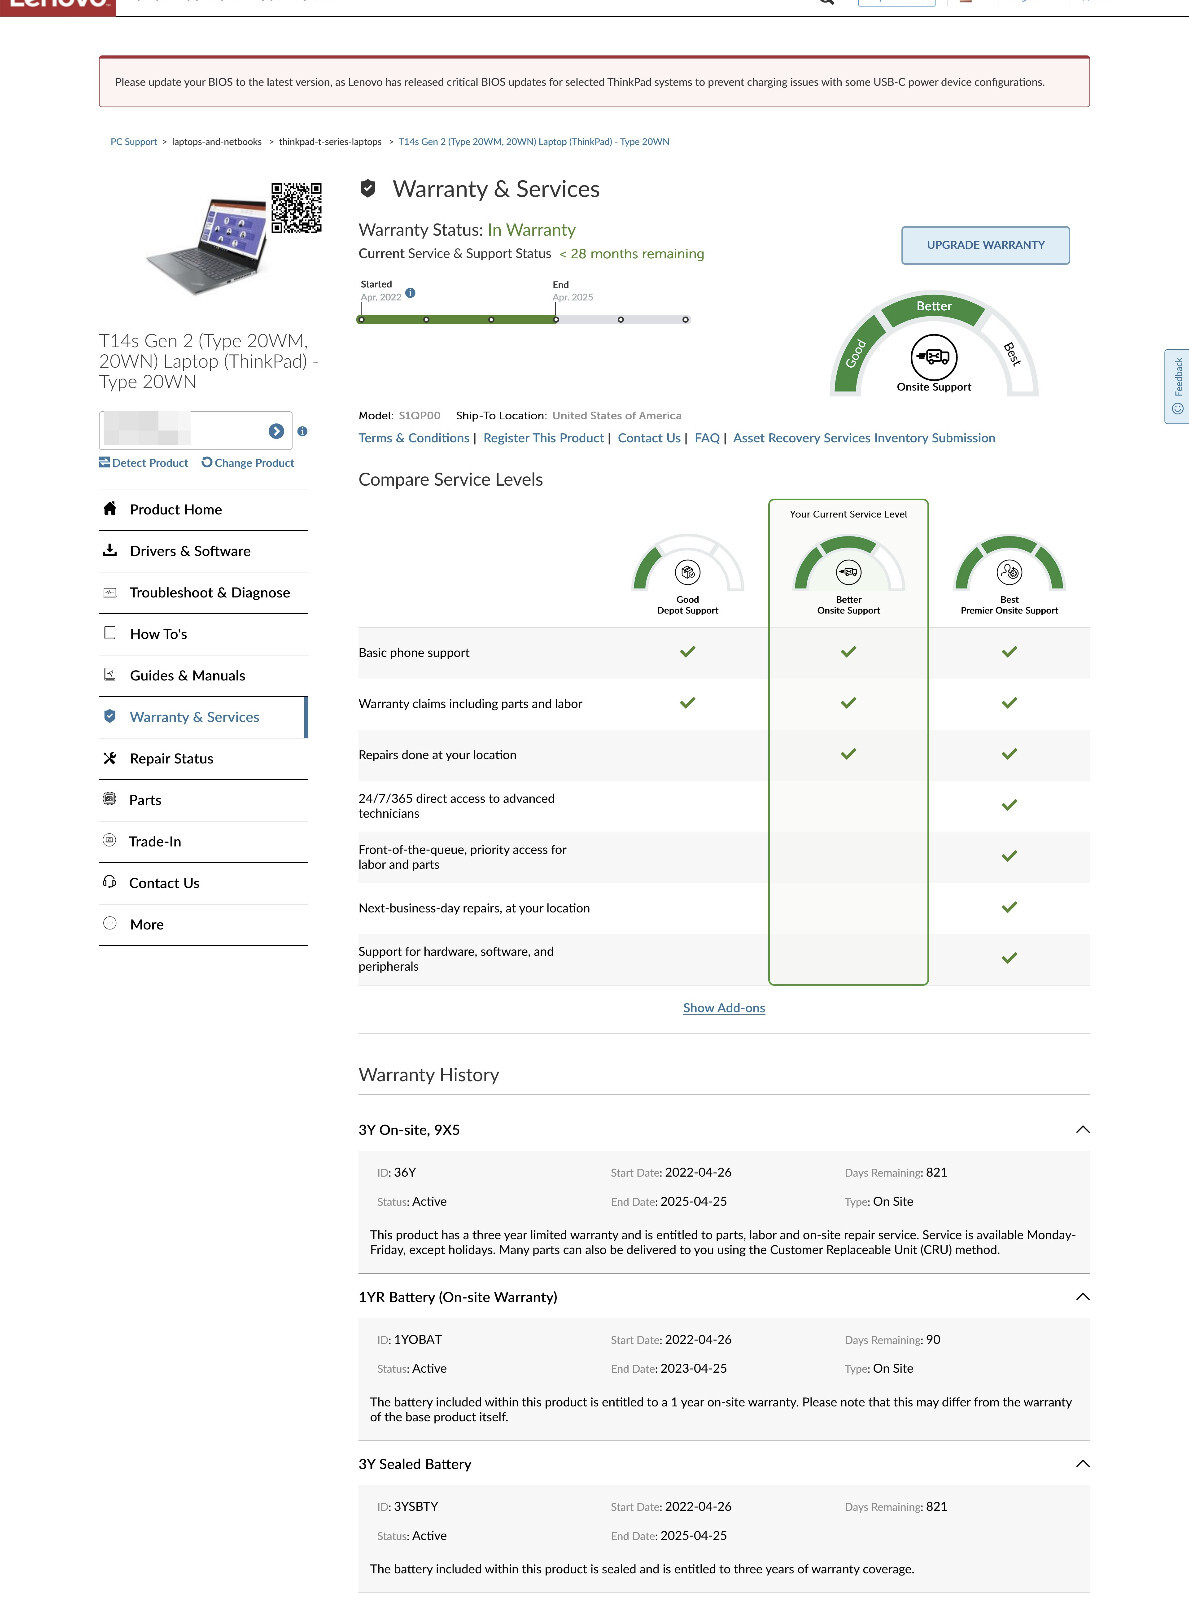Click the 'Next-business-day repairs, at your location' label
The height and width of the screenshot is (1600, 1189).
click(474, 908)
